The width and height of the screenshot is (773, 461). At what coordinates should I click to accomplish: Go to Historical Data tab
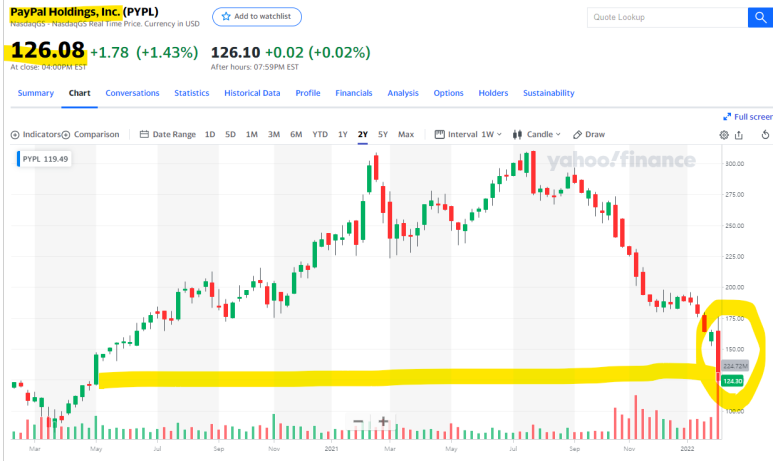tap(252, 93)
